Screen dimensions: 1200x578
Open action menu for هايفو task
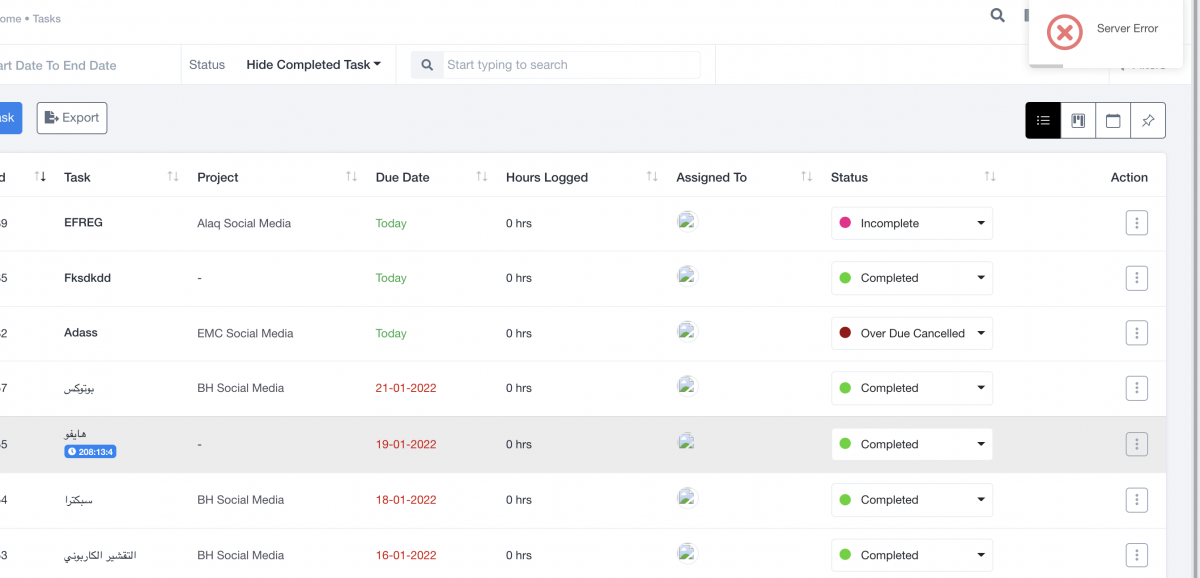pos(1136,444)
